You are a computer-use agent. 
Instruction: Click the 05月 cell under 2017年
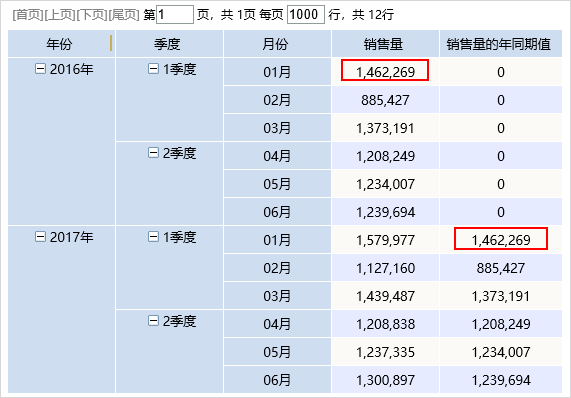(277, 352)
